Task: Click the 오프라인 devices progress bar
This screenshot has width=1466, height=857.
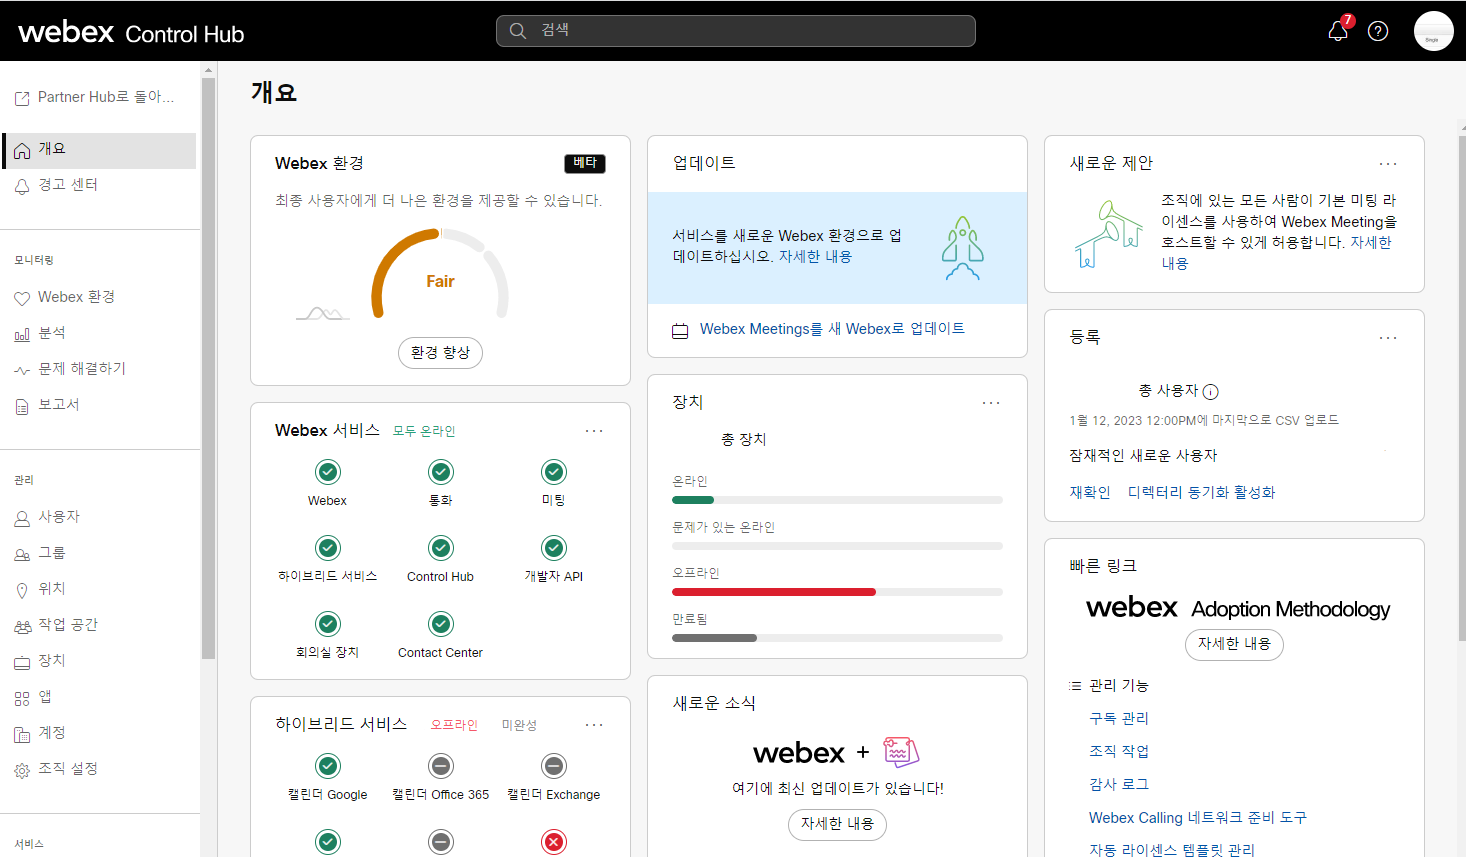Action: coord(837,592)
